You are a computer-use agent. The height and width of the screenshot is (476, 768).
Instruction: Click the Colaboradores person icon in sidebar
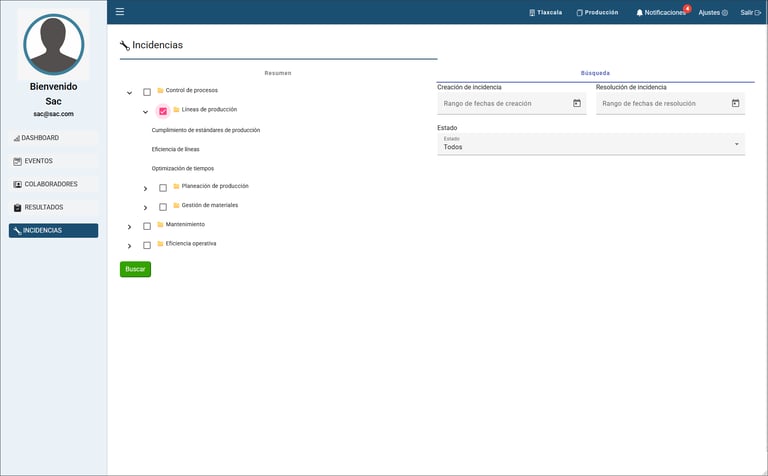[17, 184]
